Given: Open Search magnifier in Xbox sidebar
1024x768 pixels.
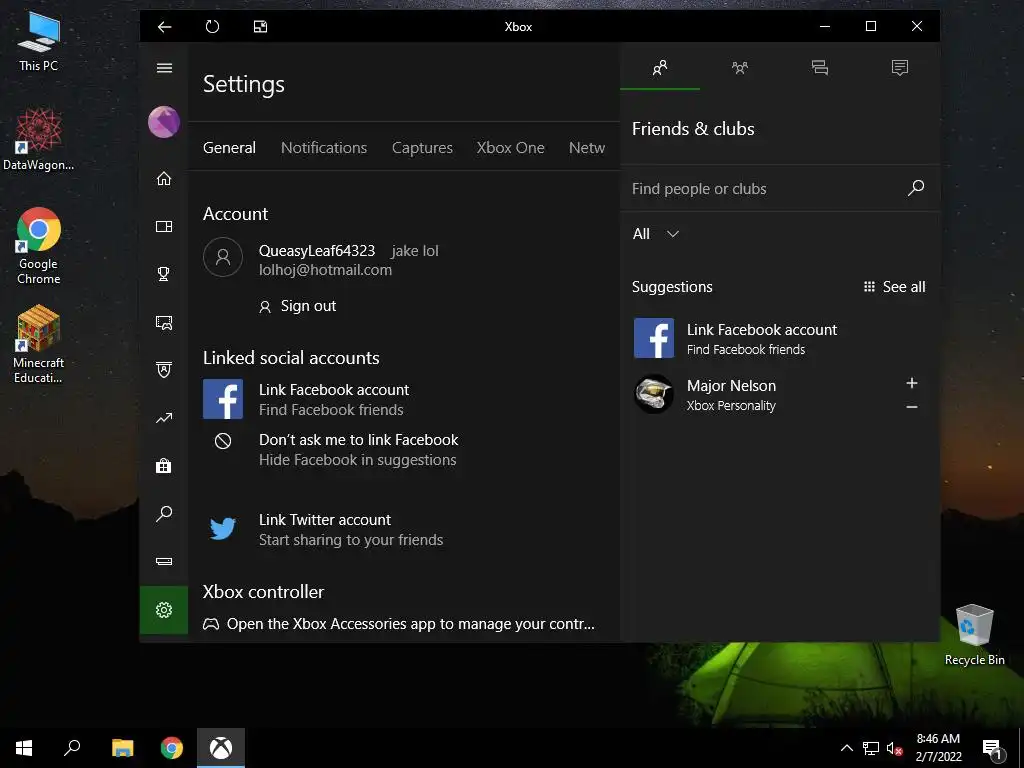Looking at the screenshot, I should [164, 513].
